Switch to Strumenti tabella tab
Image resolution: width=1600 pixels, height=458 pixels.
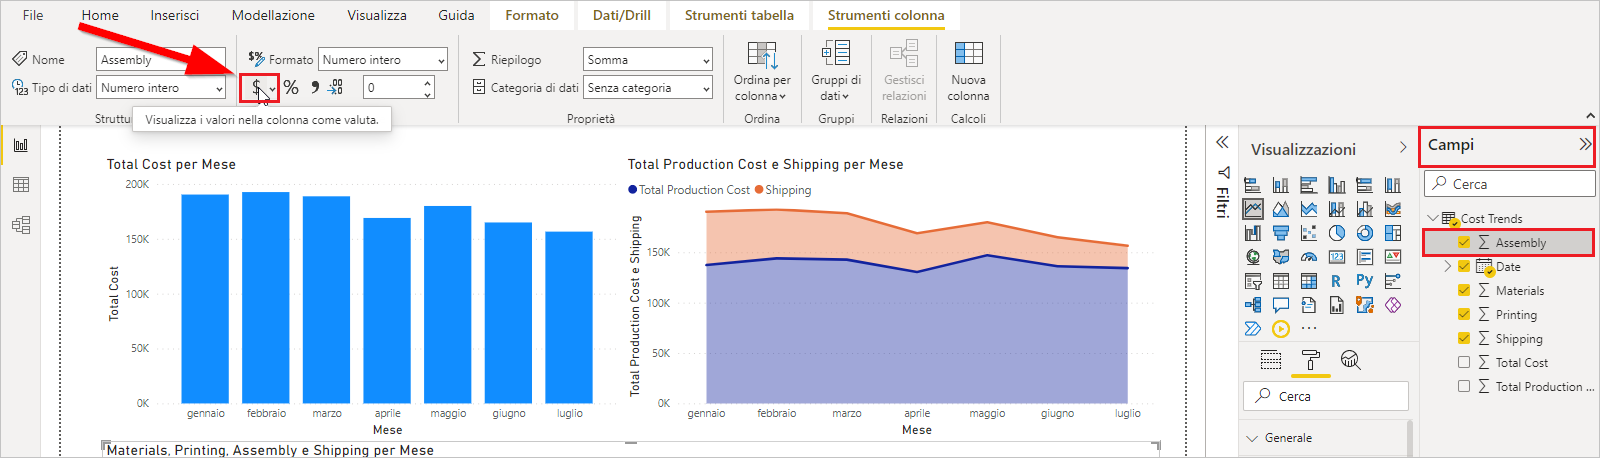tap(739, 15)
